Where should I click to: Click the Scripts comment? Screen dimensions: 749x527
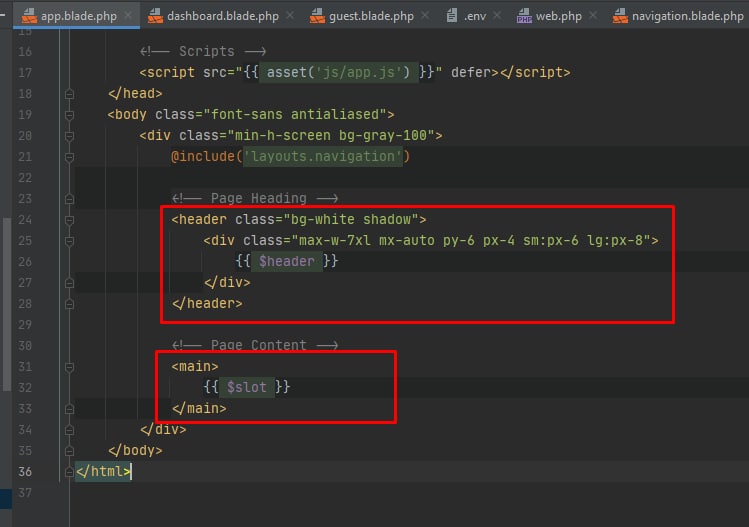(203, 51)
